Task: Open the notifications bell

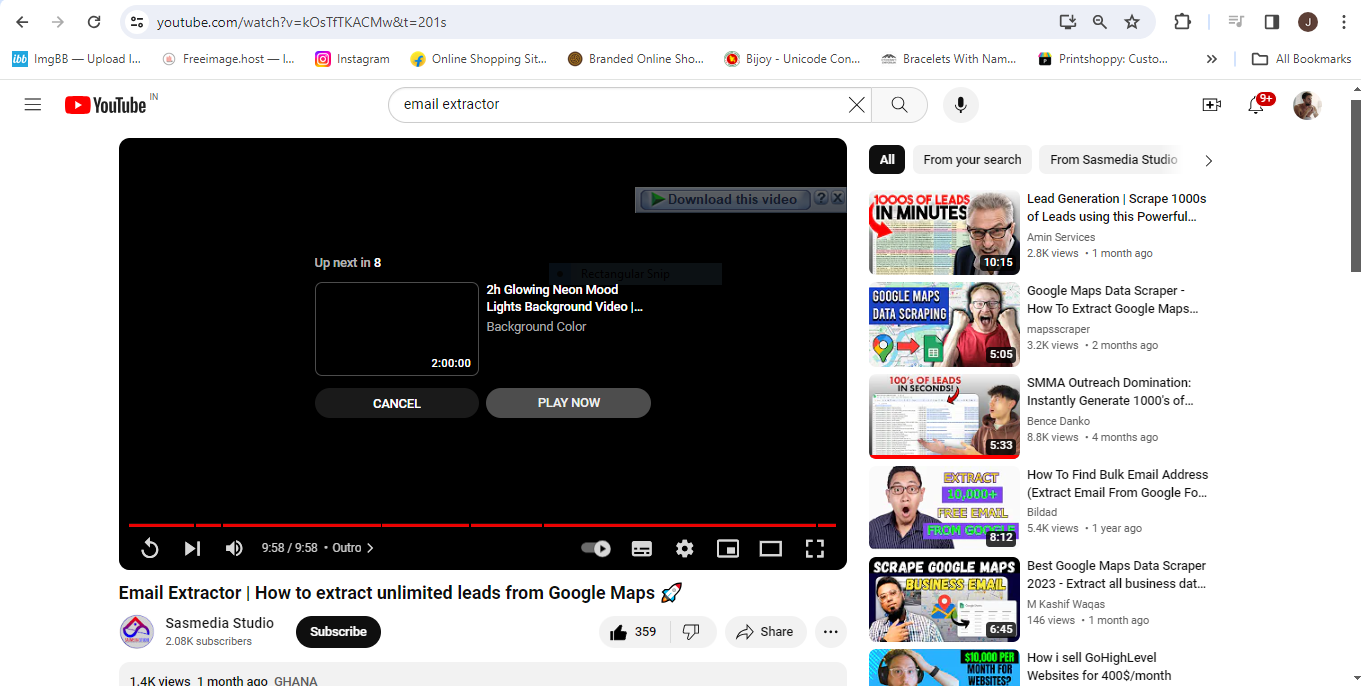Action: point(1256,104)
